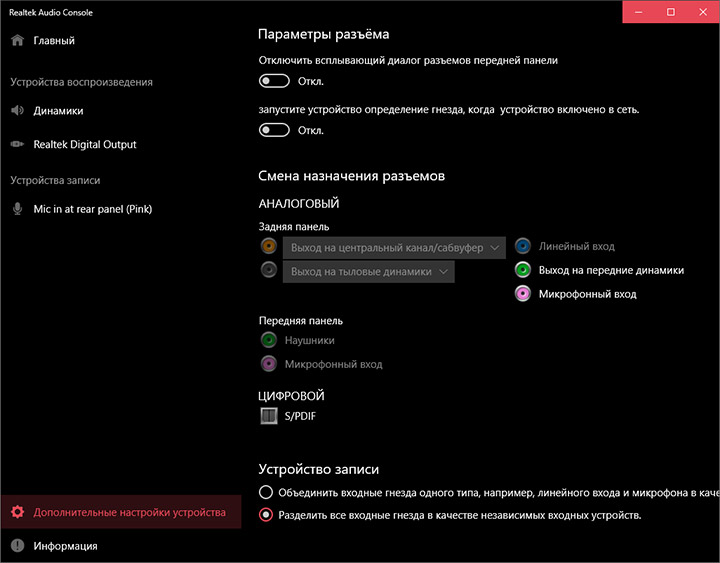Click the front panel microphone jack icon
The image size is (720, 563).
tap(268, 364)
